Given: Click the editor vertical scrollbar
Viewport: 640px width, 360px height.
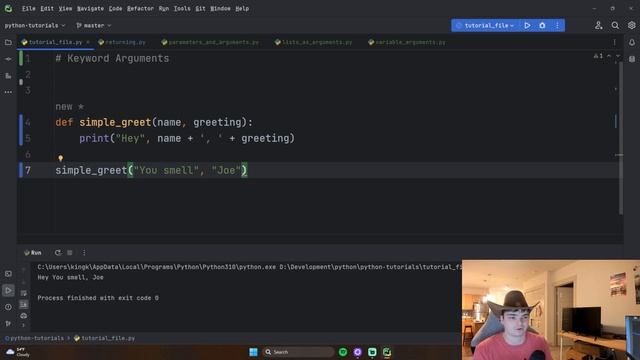Looking at the screenshot, I should 621,139.
